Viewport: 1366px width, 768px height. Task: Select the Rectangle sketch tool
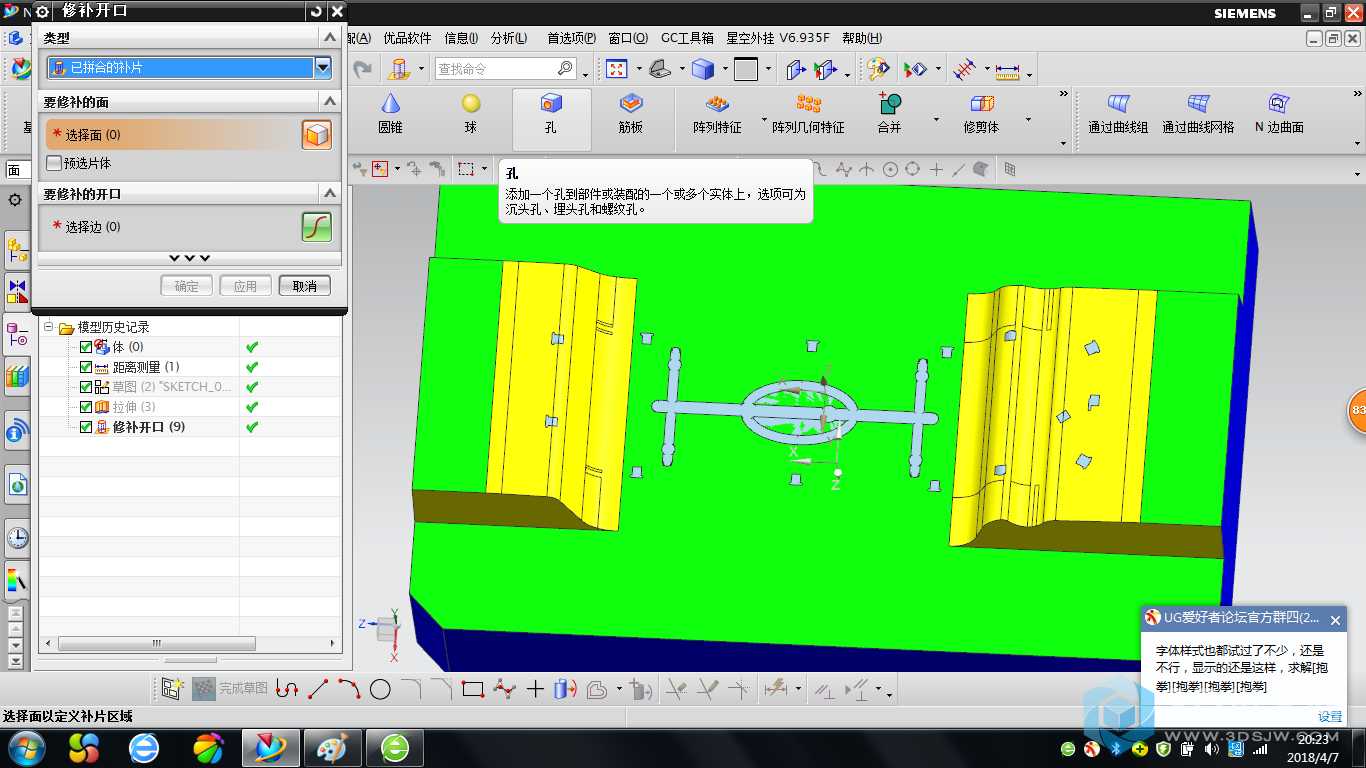point(473,689)
